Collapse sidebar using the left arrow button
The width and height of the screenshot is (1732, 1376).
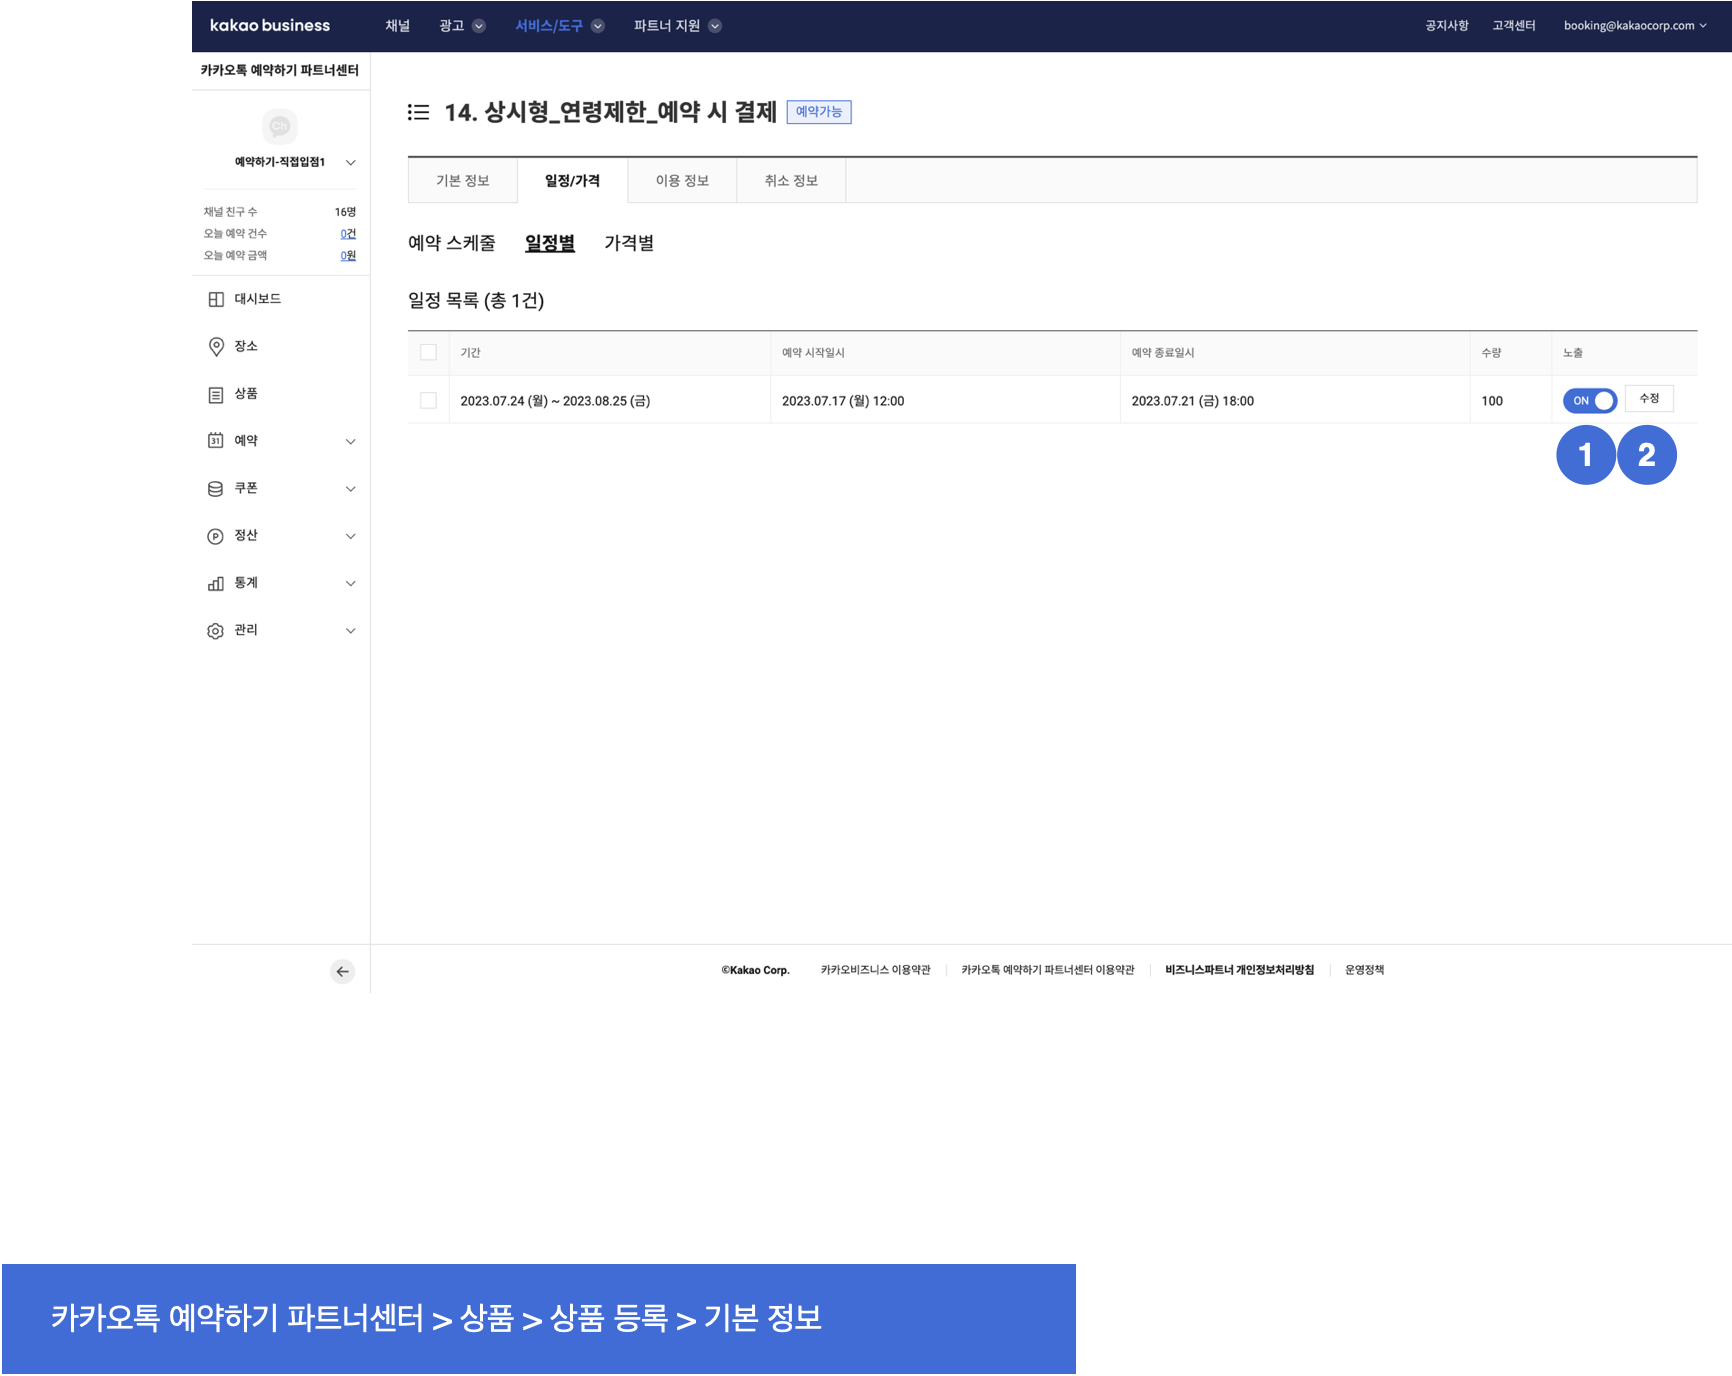click(342, 971)
